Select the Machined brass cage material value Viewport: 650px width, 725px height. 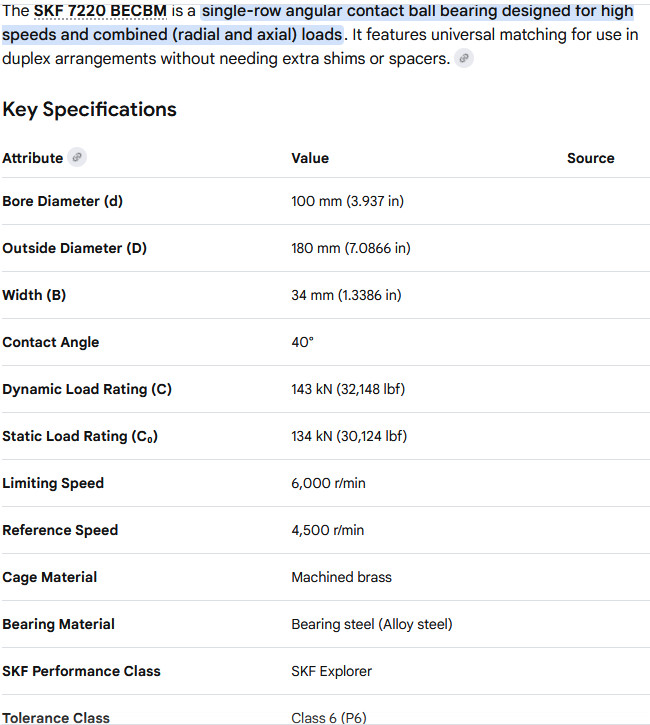click(342, 577)
